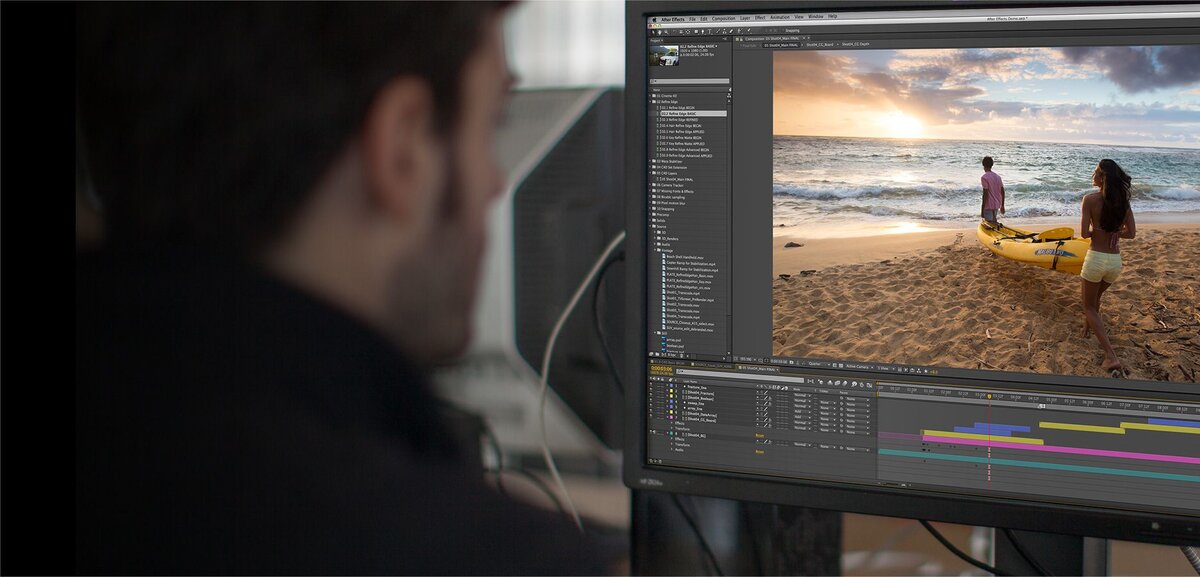Select the Roto Brush tool
This screenshot has height=577, width=1200.
(x=740, y=32)
